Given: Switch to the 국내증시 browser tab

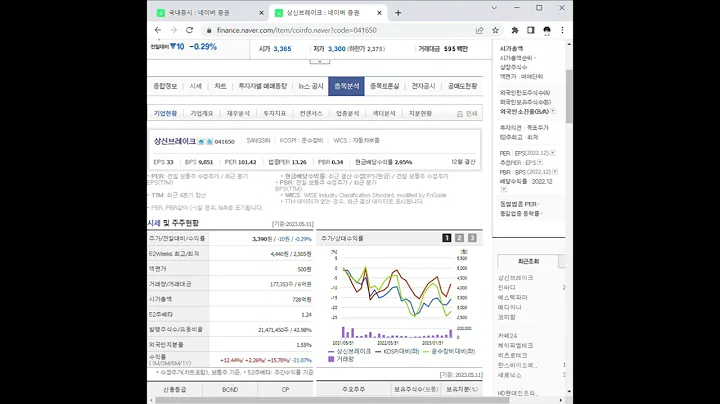Looking at the screenshot, I should tap(199, 13).
